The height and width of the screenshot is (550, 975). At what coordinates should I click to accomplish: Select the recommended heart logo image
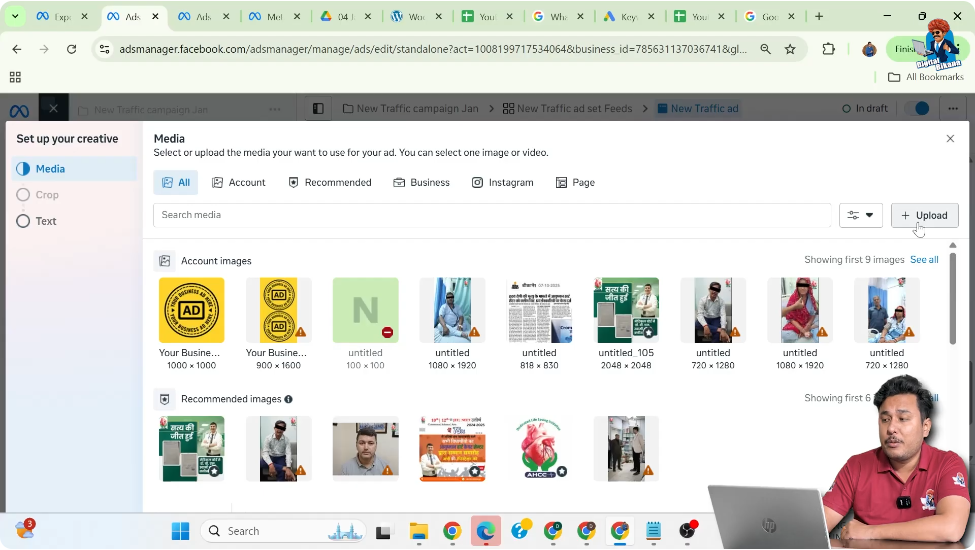point(539,449)
